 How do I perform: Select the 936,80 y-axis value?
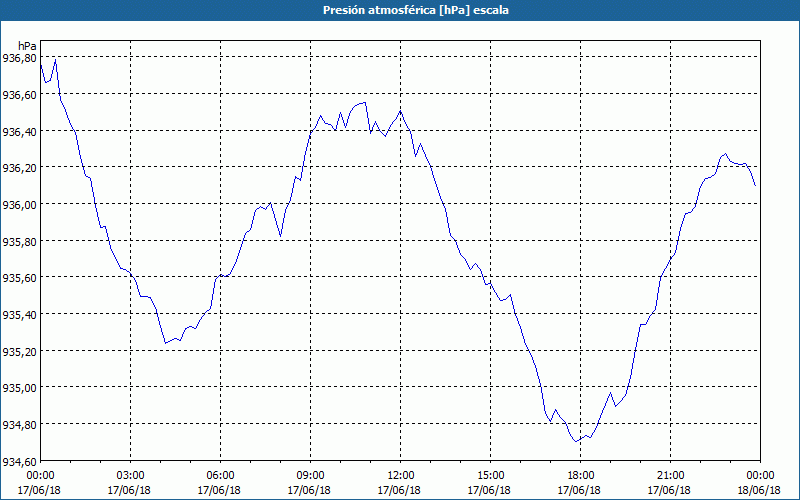click(x=19, y=58)
